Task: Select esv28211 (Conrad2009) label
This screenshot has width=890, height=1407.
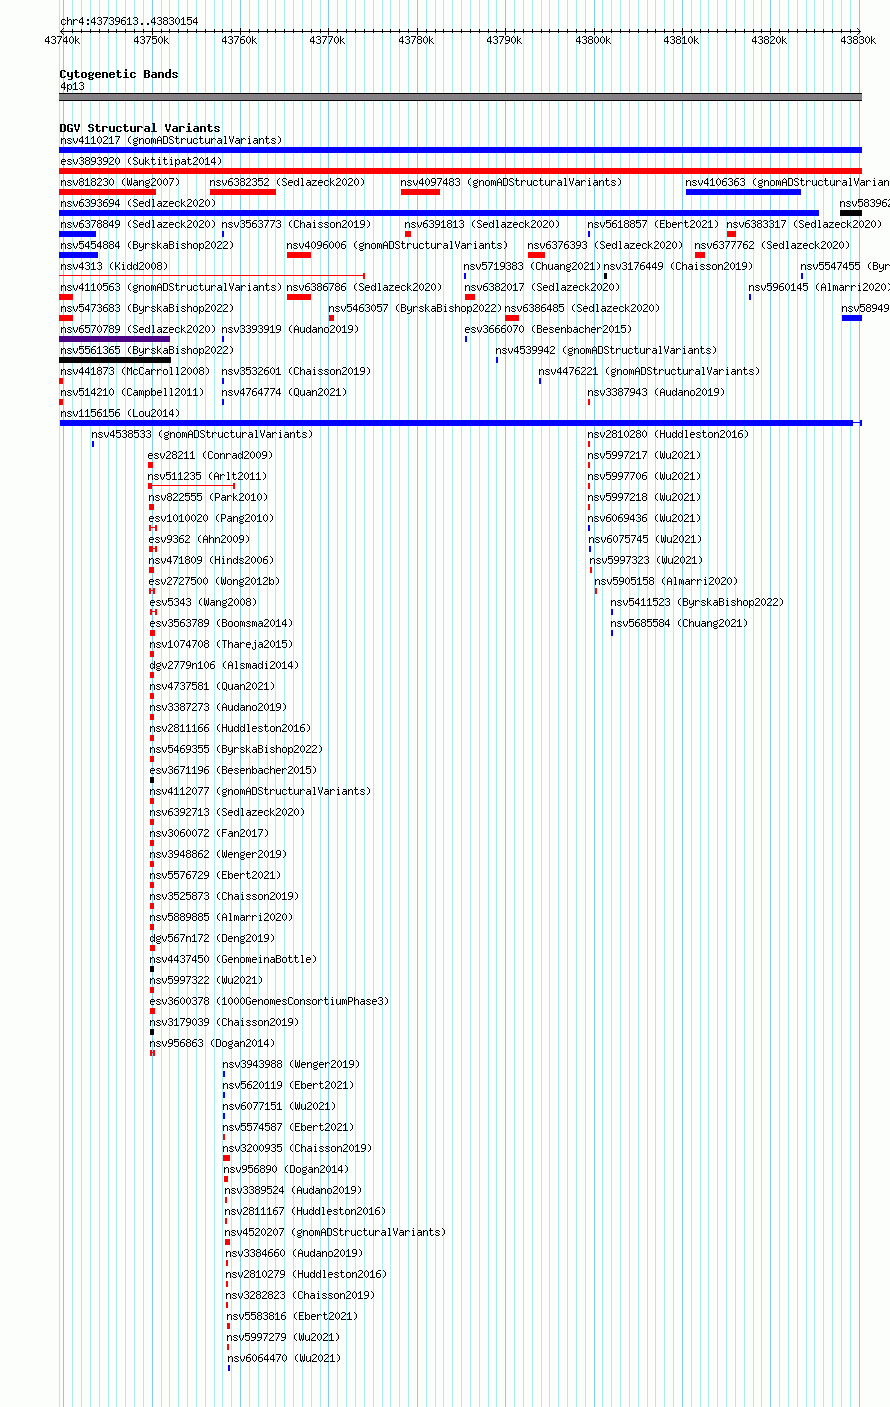Action: tap(210, 455)
